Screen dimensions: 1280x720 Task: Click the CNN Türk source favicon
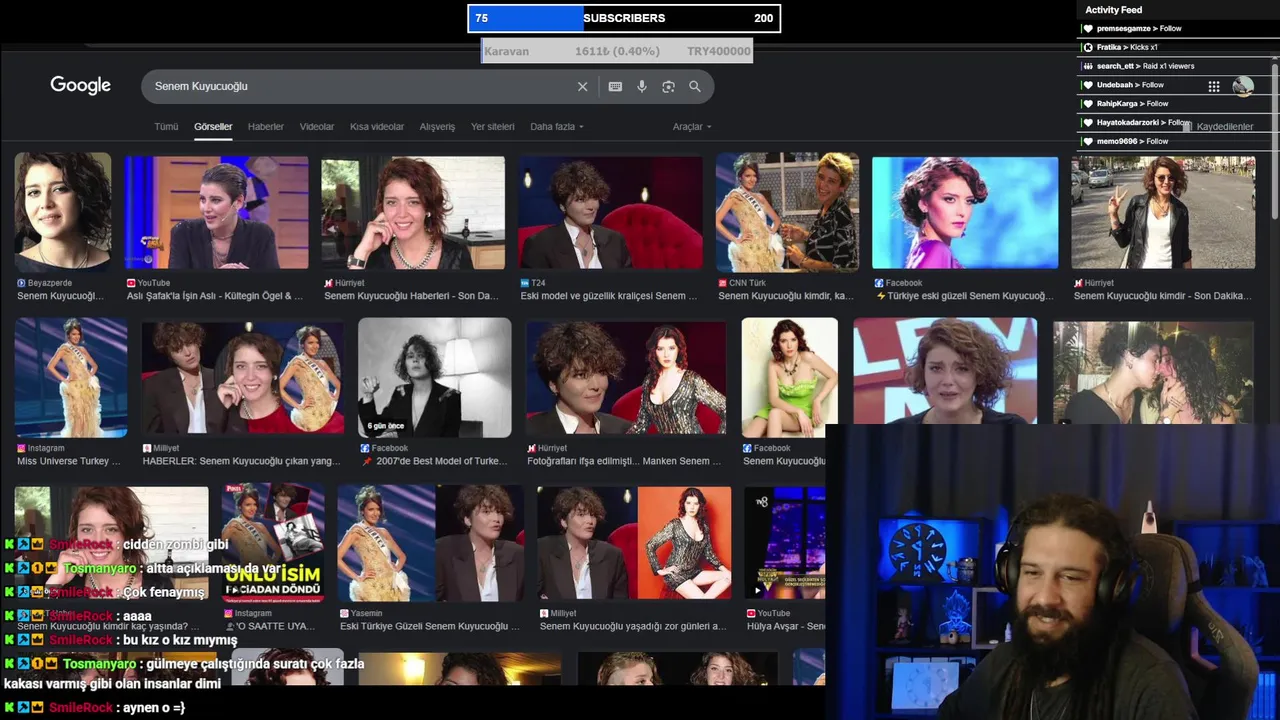(x=722, y=283)
